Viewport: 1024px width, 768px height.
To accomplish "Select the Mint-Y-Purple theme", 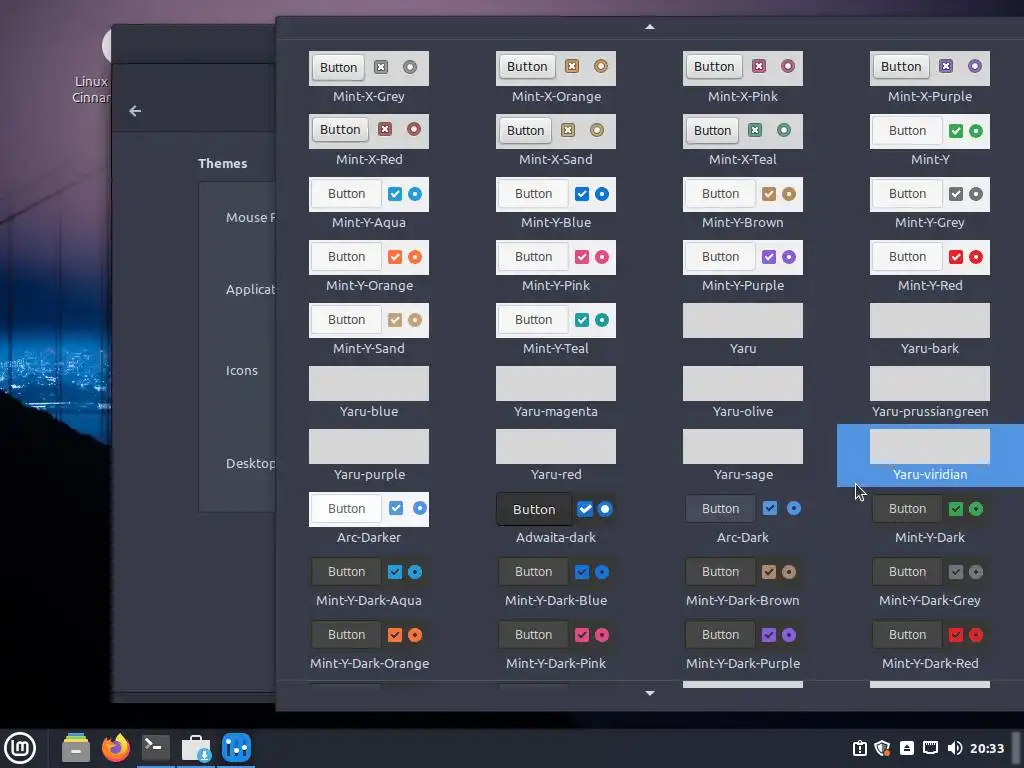I will click(x=743, y=266).
